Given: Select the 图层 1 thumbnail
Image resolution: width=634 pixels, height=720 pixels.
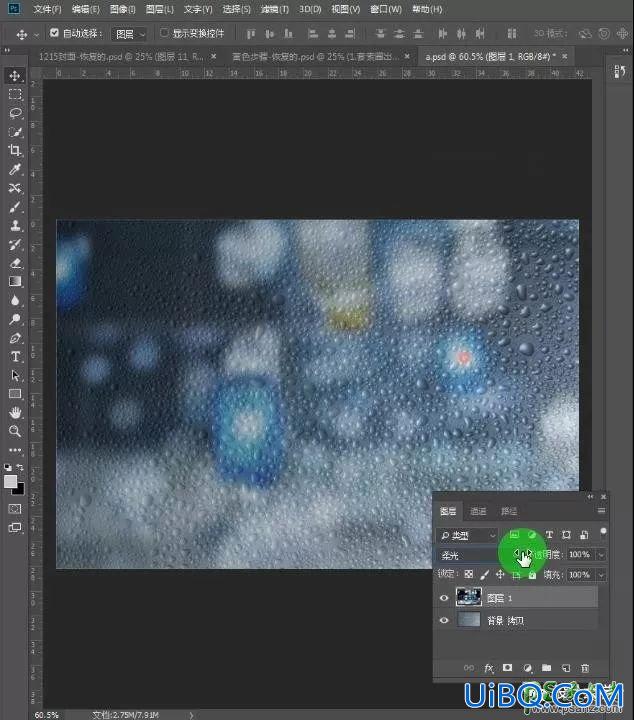Looking at the screenshot, I should click(x=469, y=597).
